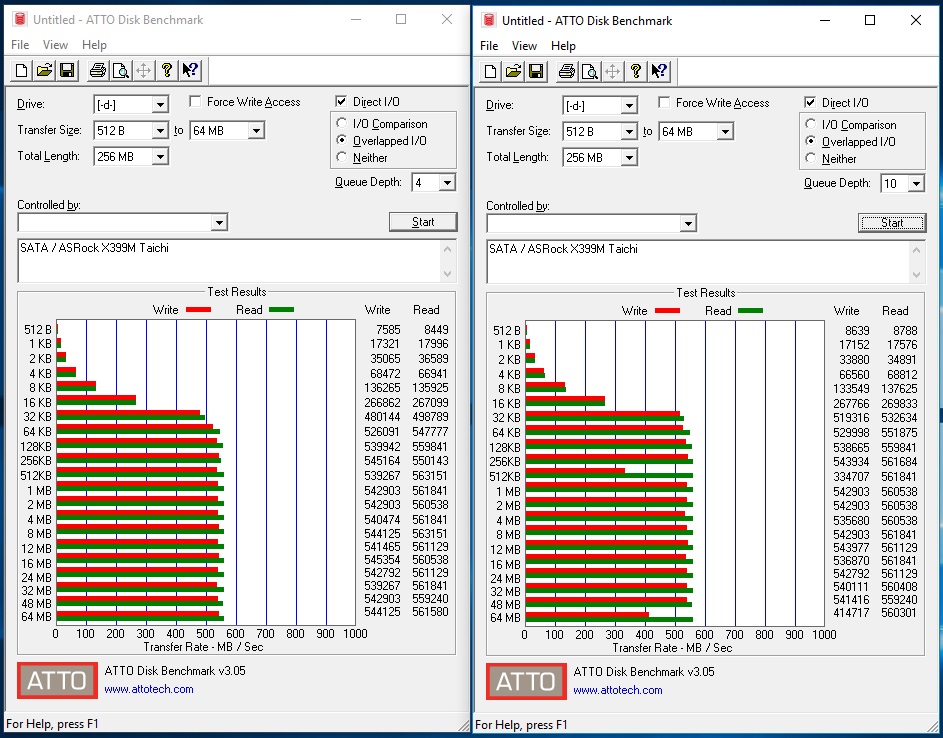943x738 pixels.
Task: Context help arrow icon in right window
Action: click(659, 72)
